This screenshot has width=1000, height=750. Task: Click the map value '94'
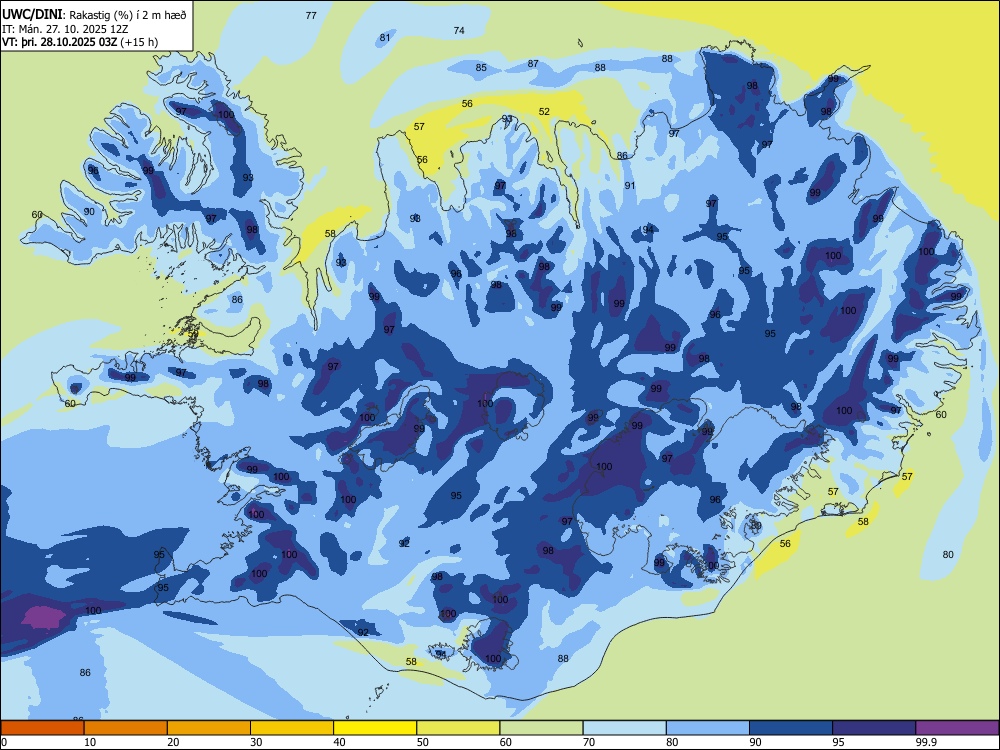click(649, 229)
